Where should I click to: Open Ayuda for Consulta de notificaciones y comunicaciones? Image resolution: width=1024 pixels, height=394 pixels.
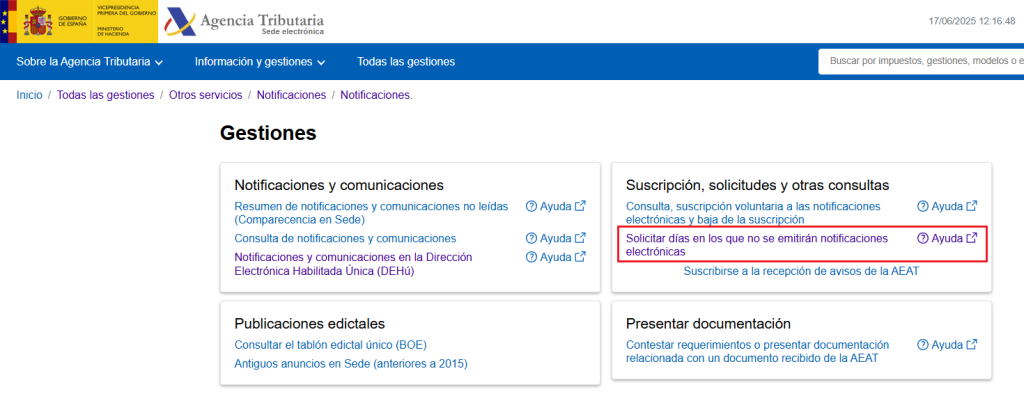tap(556, 238)
